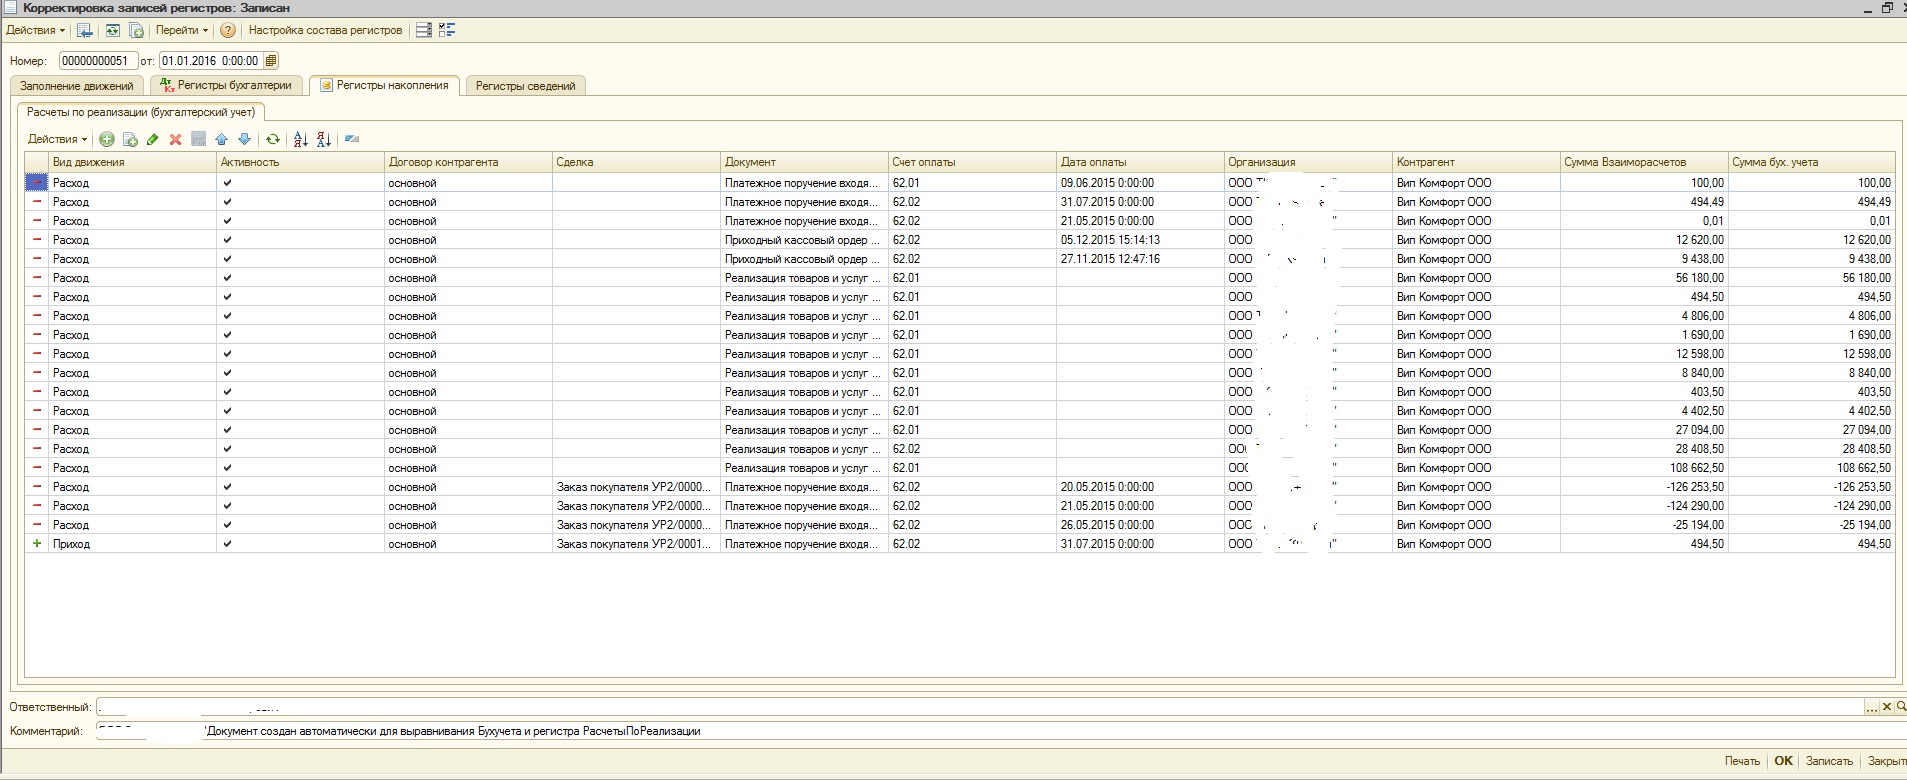Open Ответственный selection with the ellipsis button

tap(1872, 707)
